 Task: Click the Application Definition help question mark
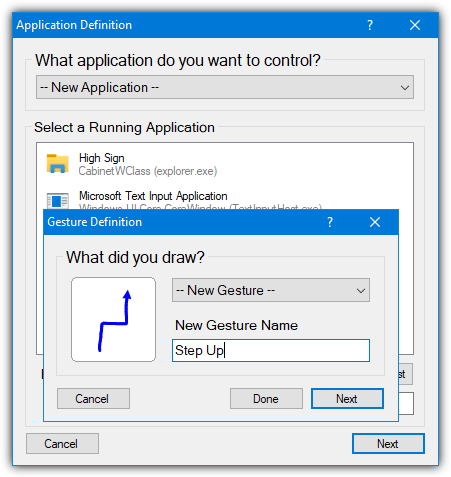(x=370, y=25)
